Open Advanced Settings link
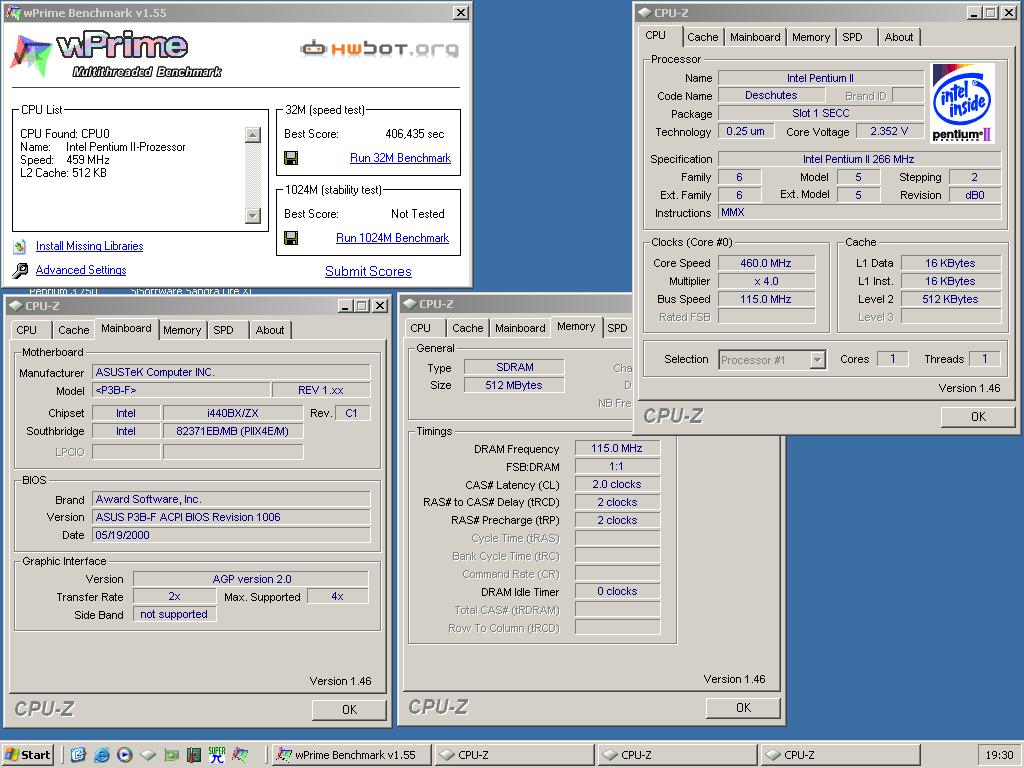This screenshot has width=1024, height=768. (81, 270)
